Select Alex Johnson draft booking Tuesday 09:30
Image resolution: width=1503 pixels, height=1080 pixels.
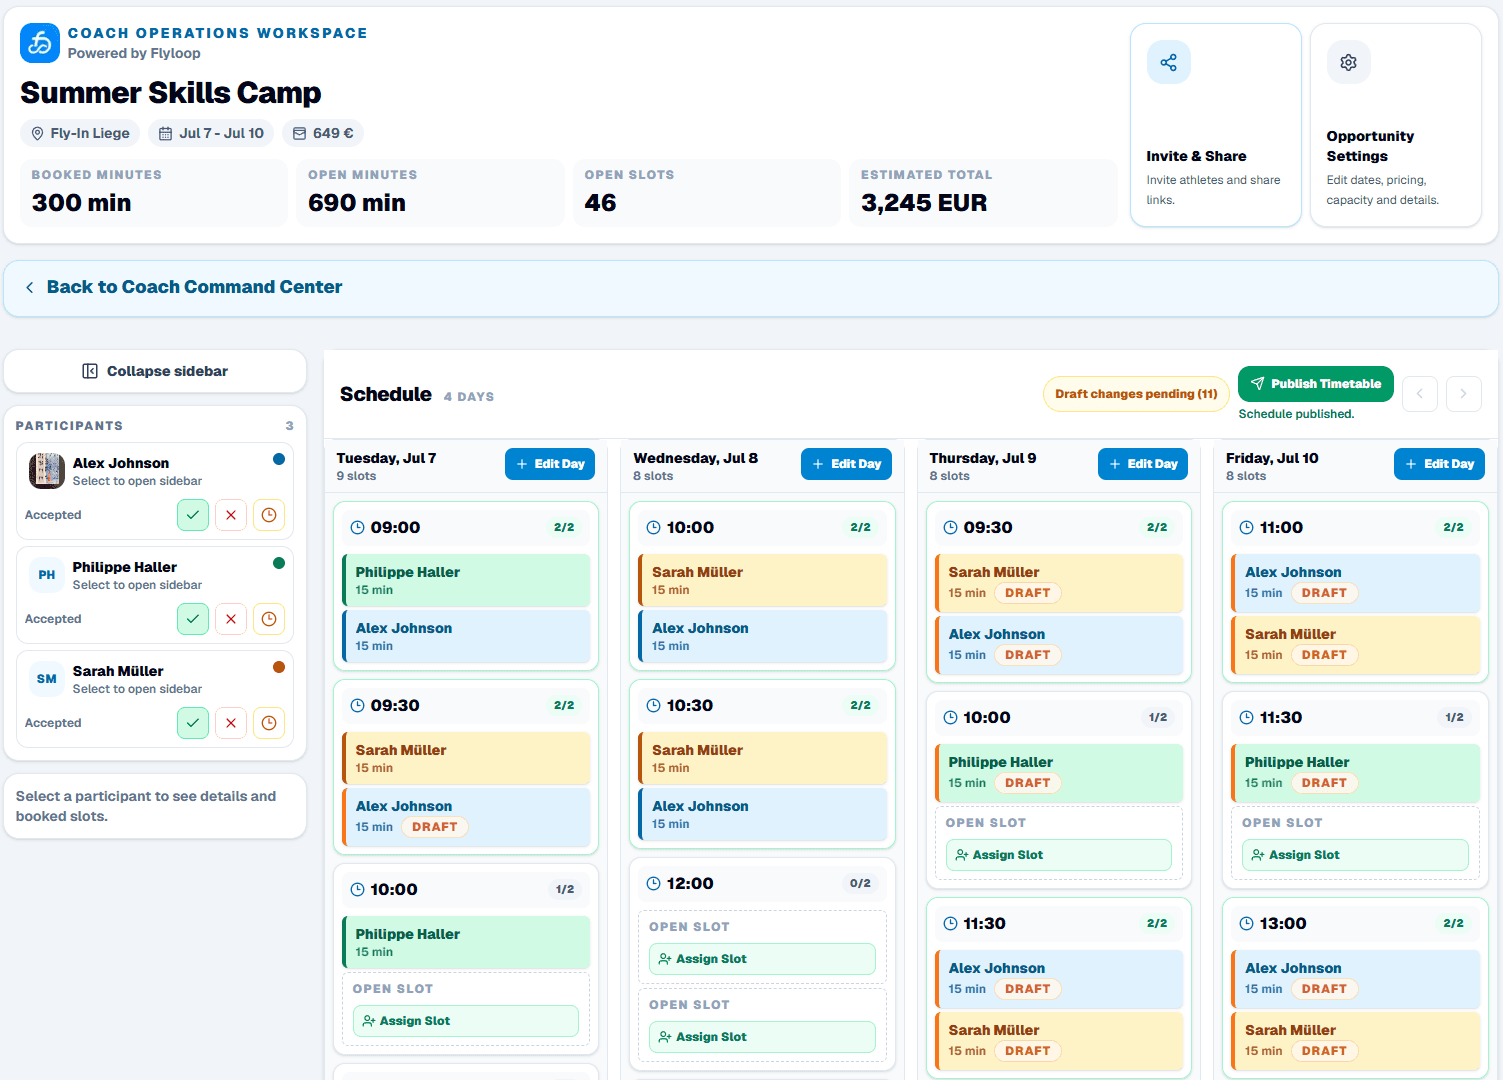[x=466, y=817]
